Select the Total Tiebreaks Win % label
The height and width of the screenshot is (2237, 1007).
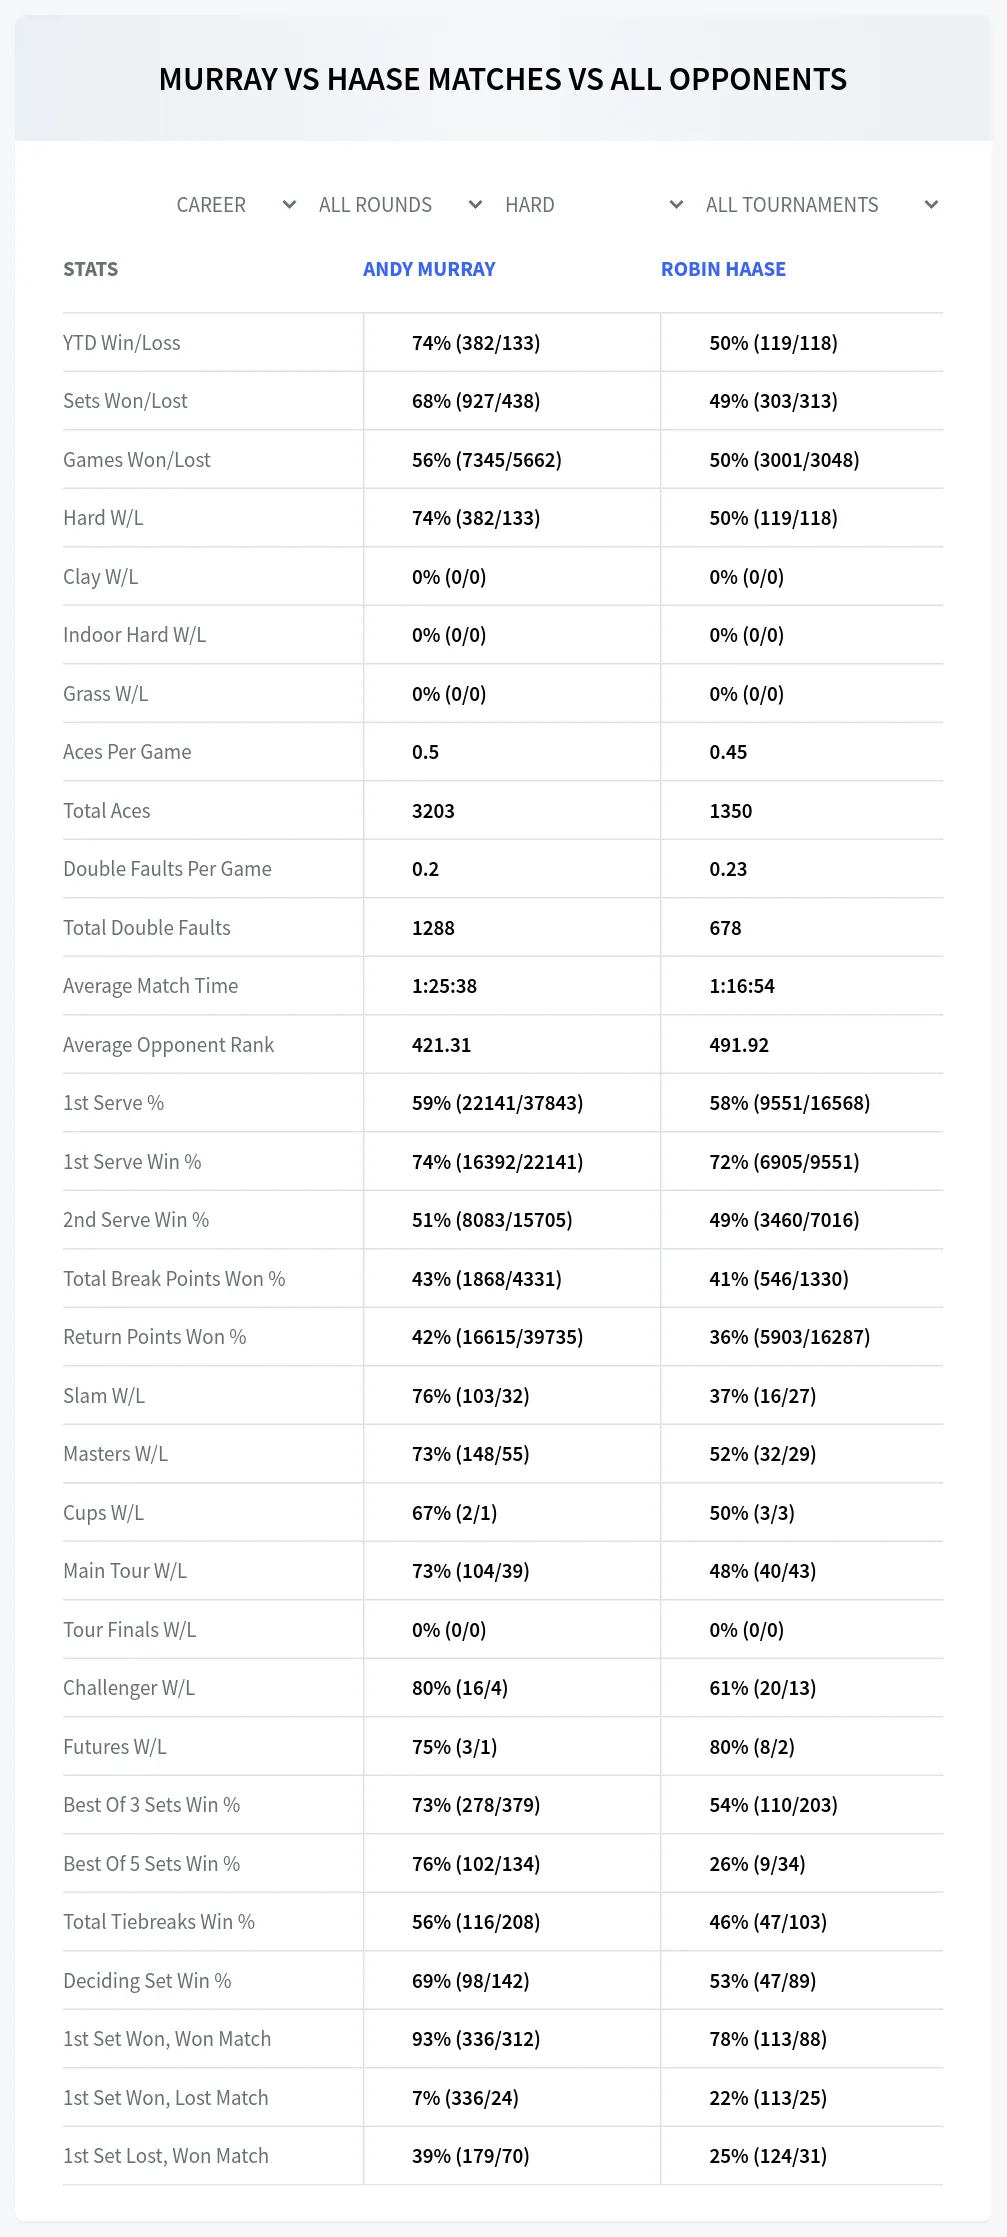159,1922
